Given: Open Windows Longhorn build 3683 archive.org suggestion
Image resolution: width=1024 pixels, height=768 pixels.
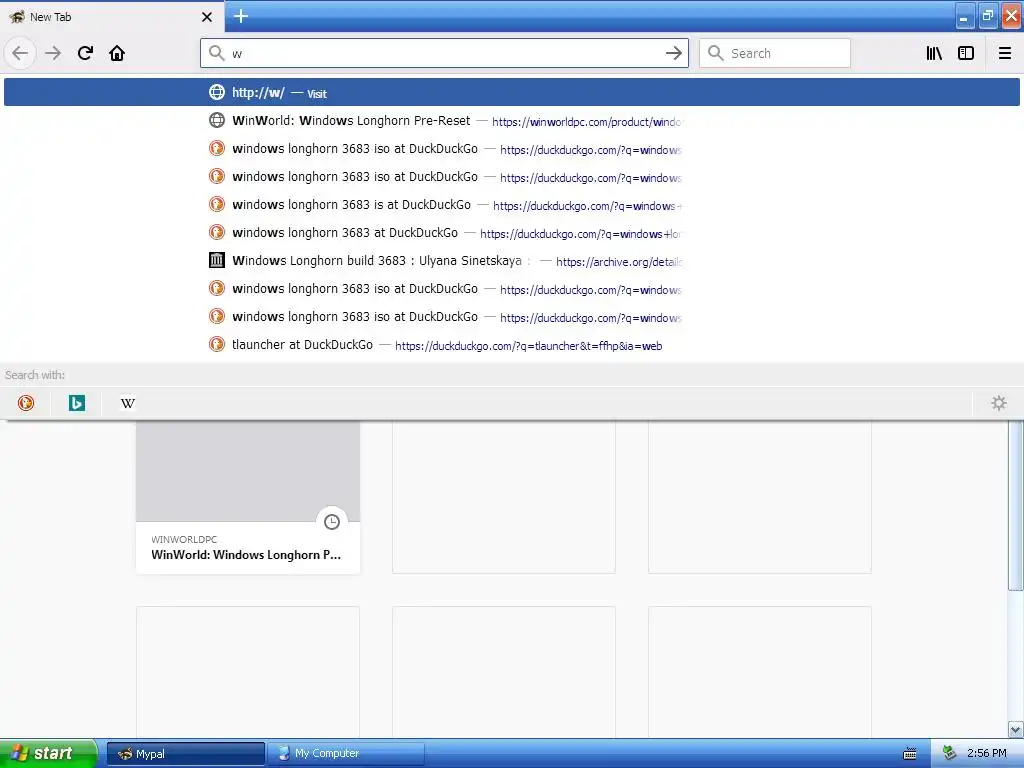Looking at the screenshot, I should coord(512,261).
